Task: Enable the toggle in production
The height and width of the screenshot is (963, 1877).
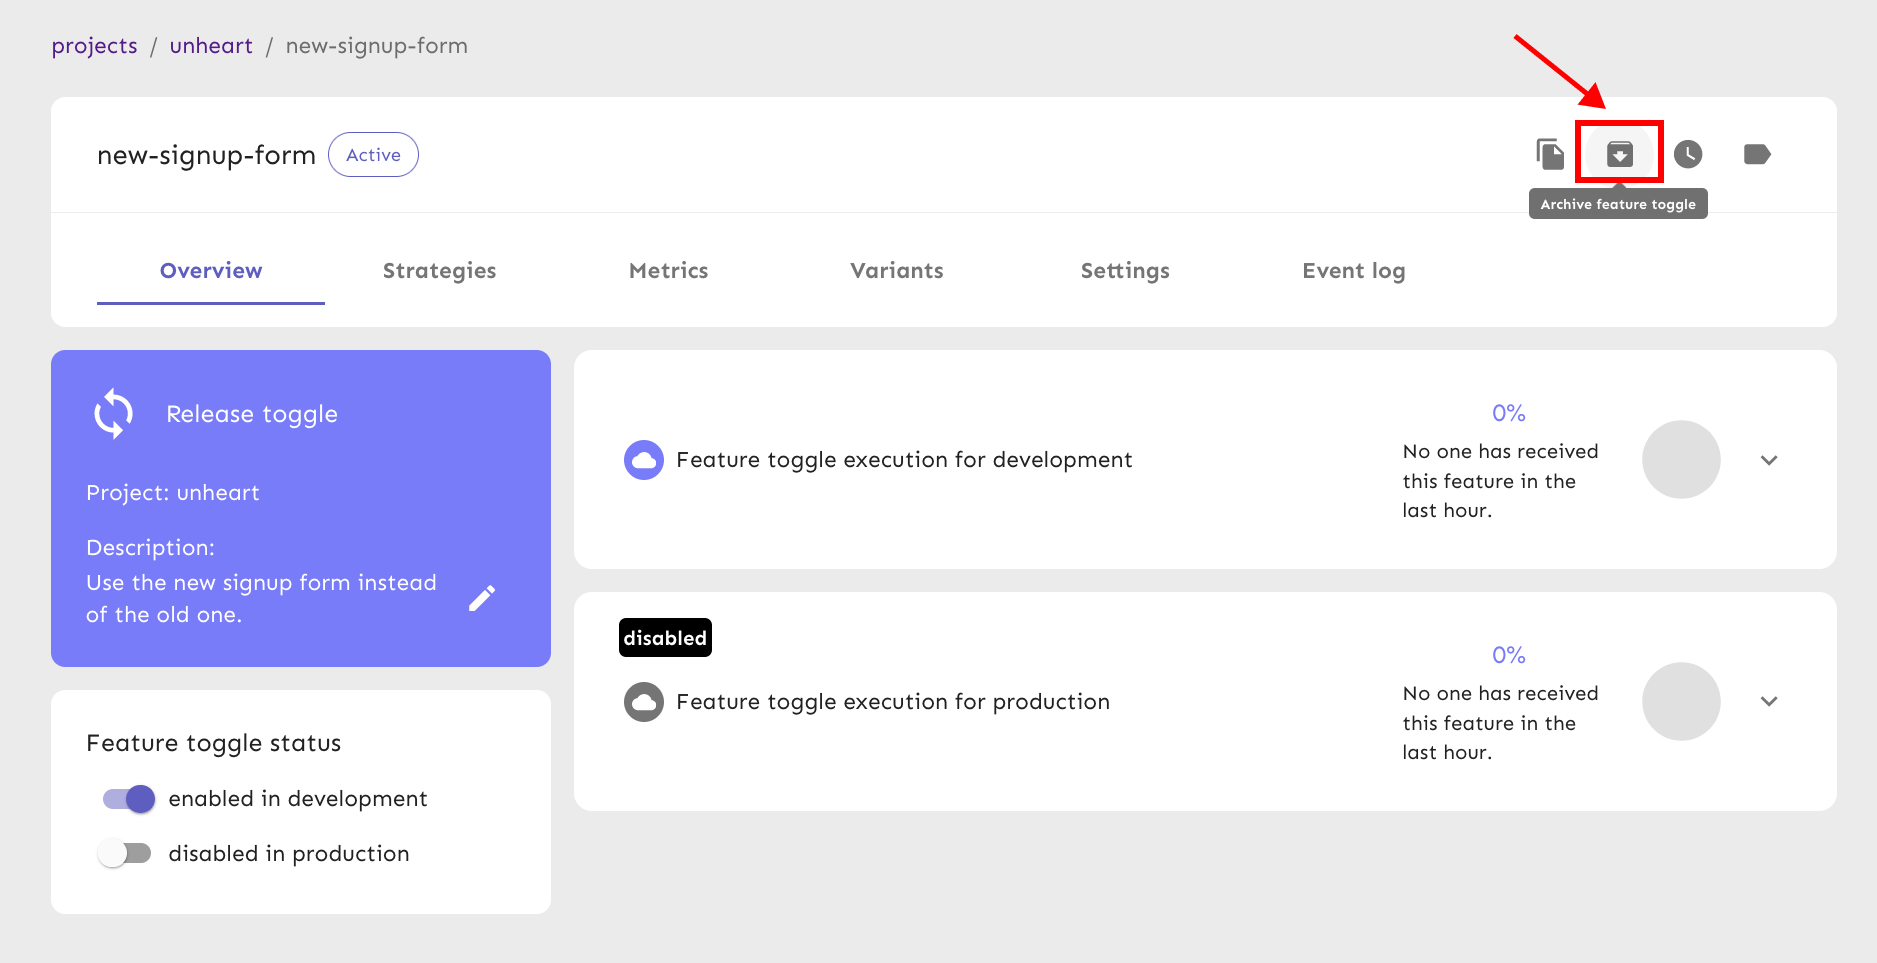Action: point(125,854)
